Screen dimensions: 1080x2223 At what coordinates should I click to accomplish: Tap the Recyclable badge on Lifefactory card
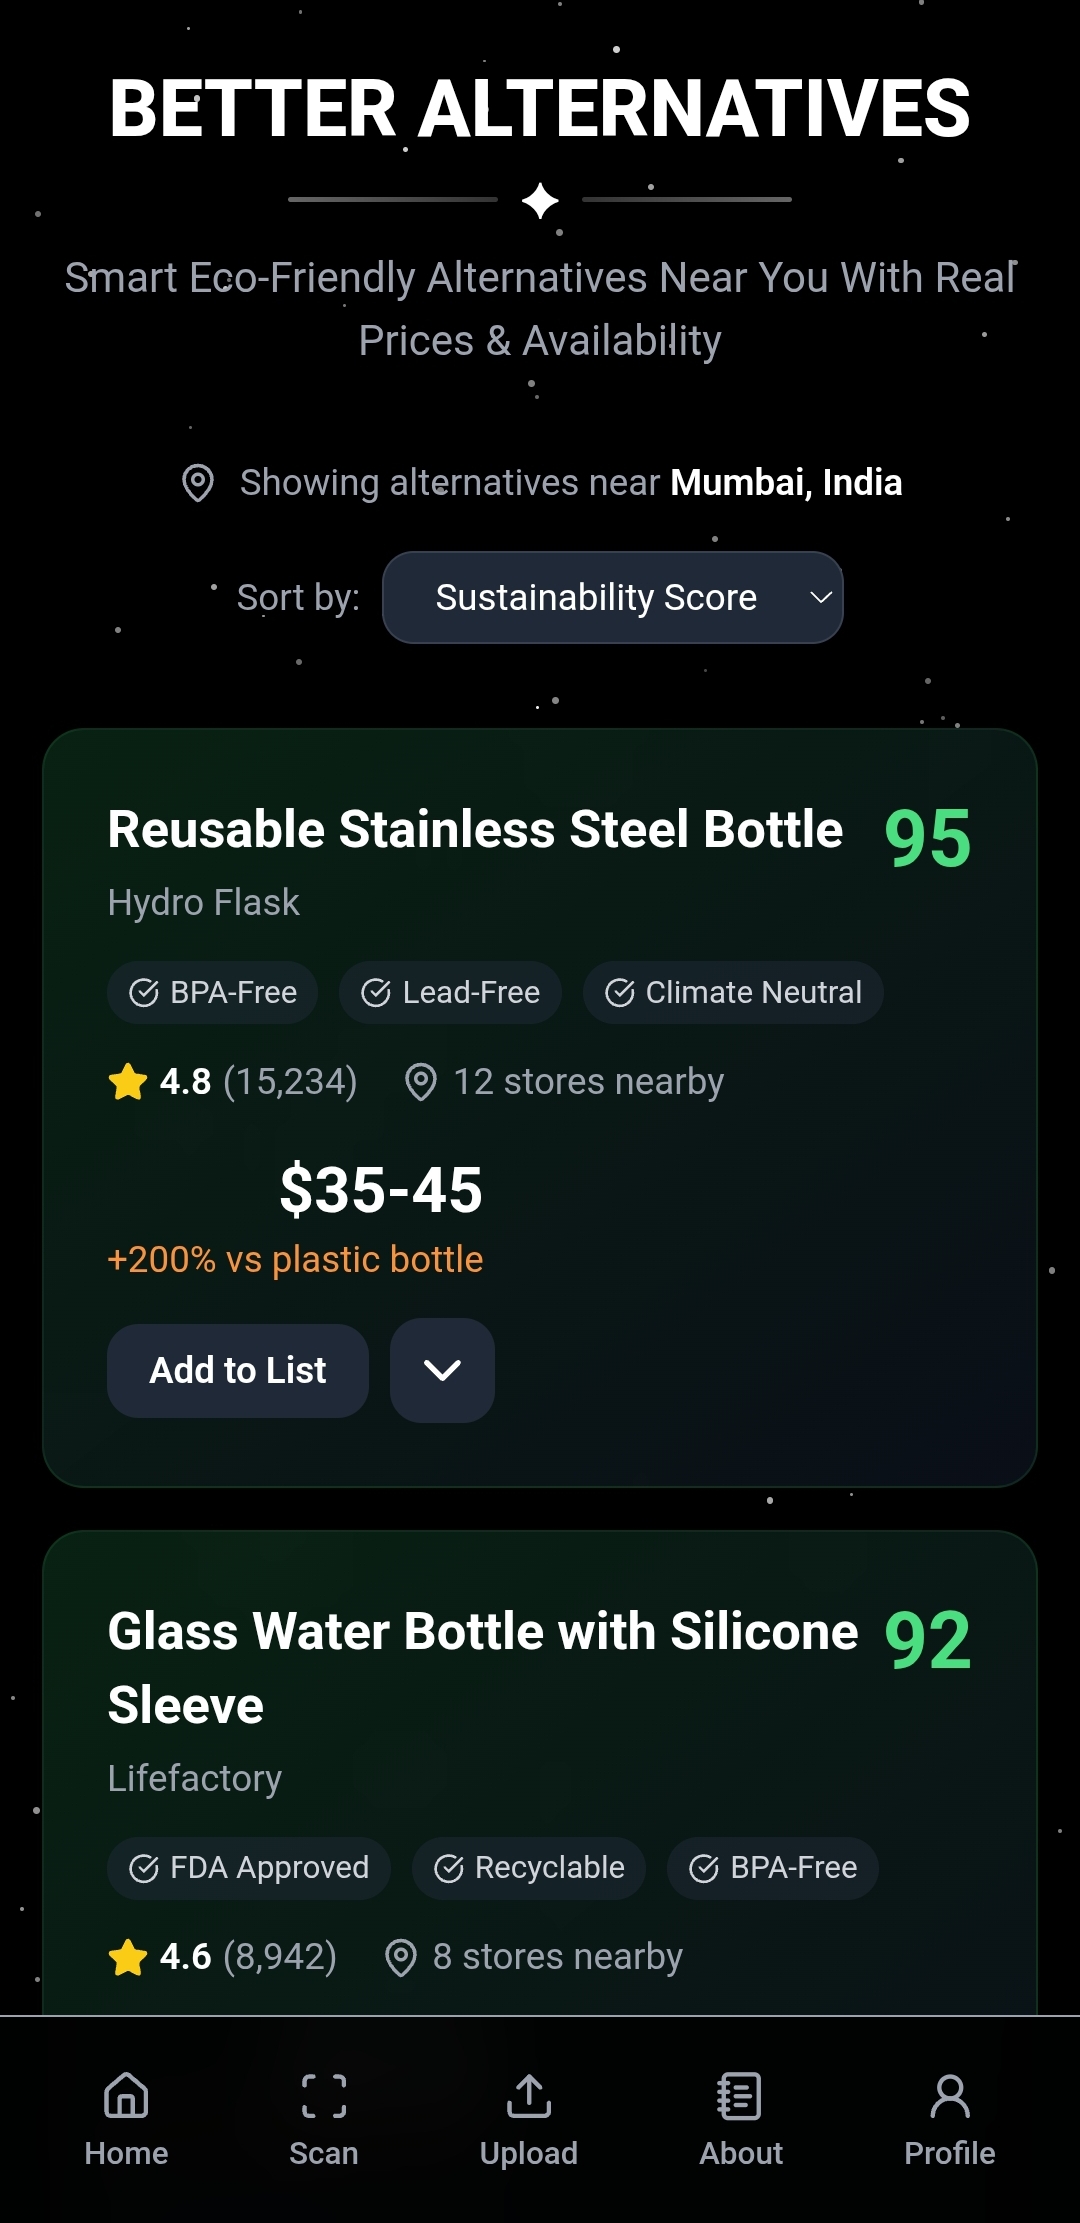(529, 1868)
